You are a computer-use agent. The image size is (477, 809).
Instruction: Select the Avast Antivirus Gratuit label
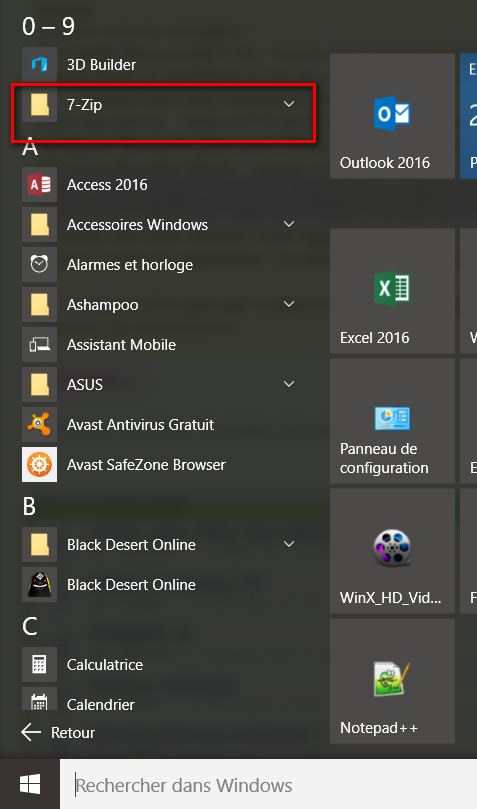tap(141, 425)
